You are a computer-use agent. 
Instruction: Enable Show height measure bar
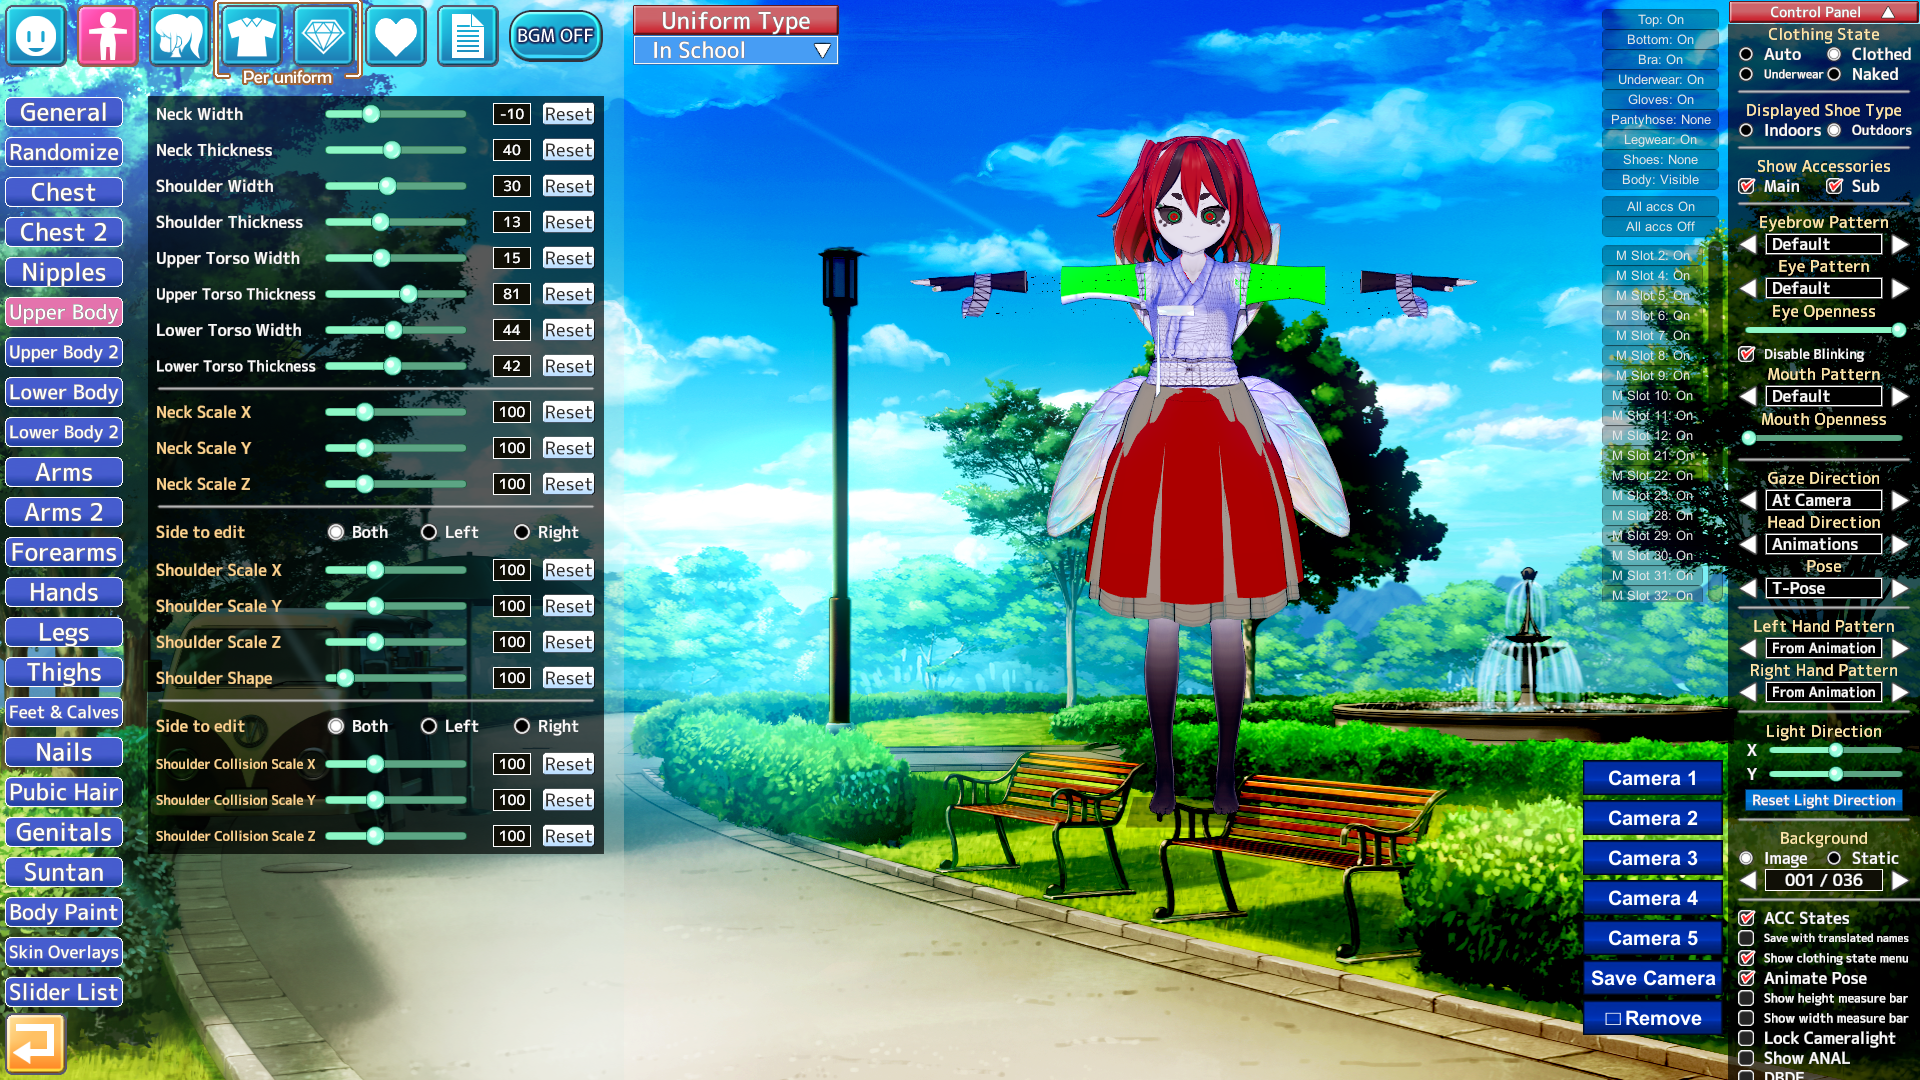(1747, 998)
